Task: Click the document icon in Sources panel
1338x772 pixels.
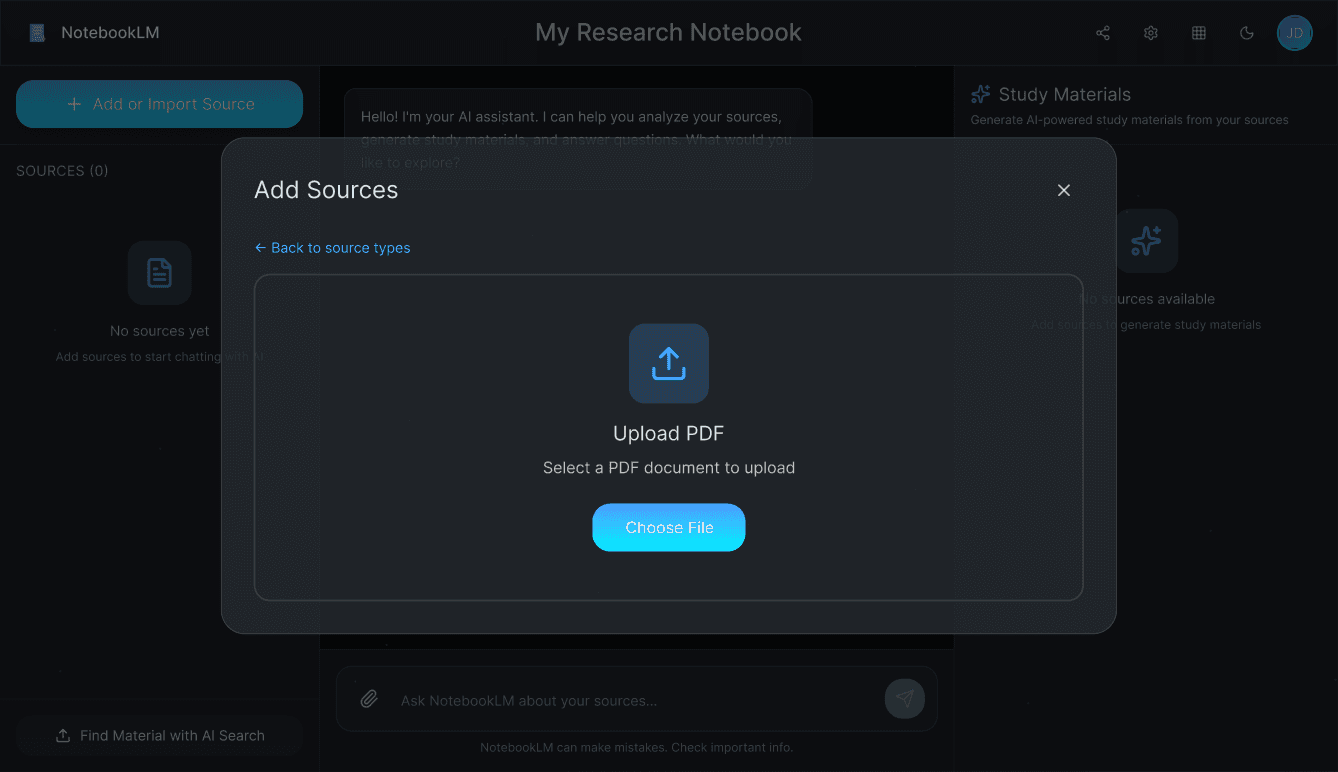Action: [160, 273]
